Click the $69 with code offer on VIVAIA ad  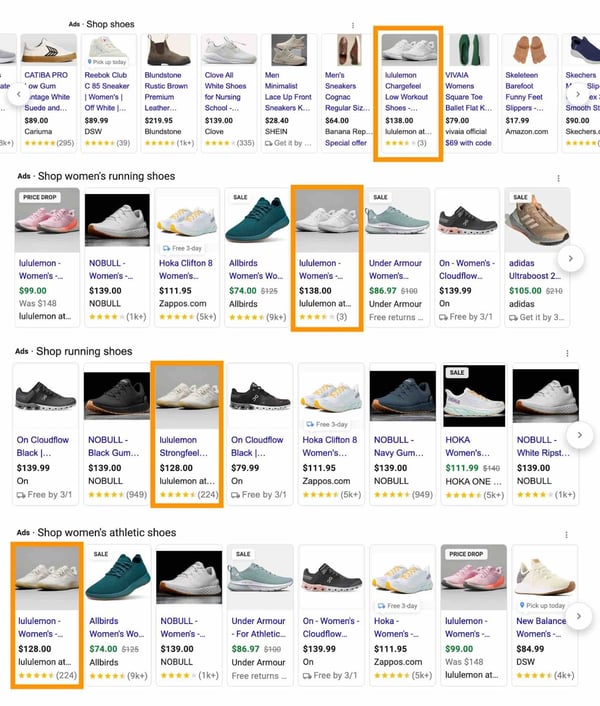pos(468,143)
